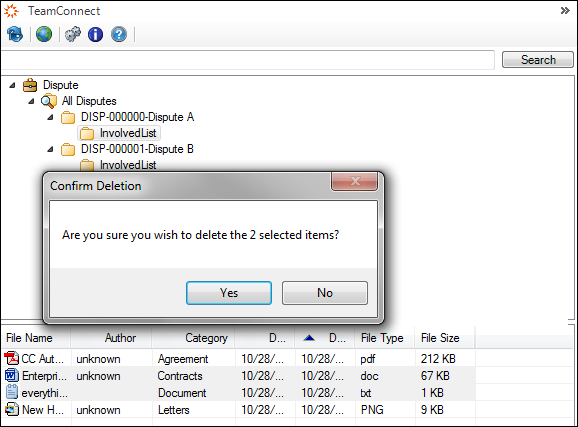The height and width of the screenshot is (427, 578).
Task: Focus the search text field
Action: point(247,60)
